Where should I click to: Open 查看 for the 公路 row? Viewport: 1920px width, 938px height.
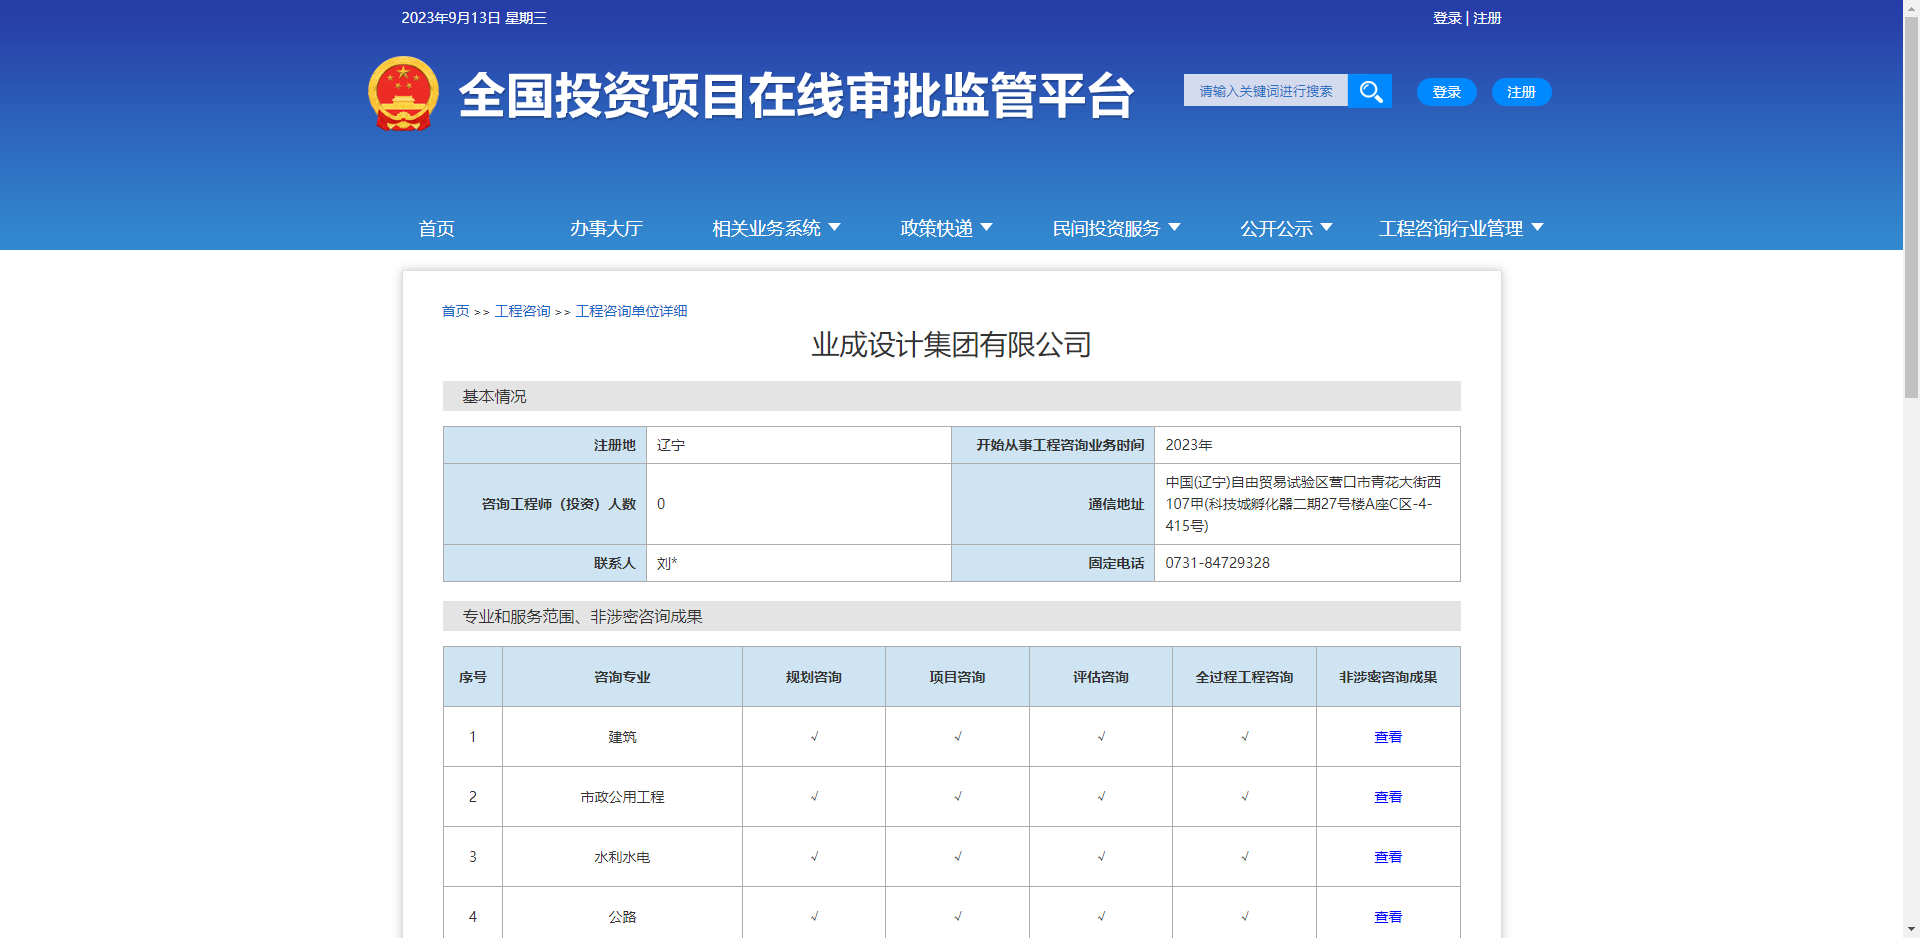tap(1388, 916)
